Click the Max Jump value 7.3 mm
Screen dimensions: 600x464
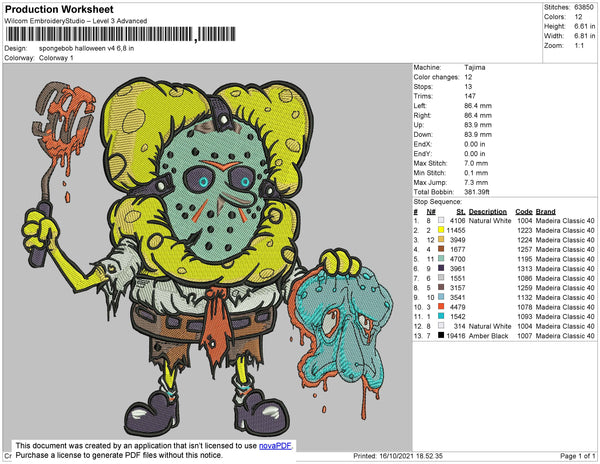tap(476, 182)
